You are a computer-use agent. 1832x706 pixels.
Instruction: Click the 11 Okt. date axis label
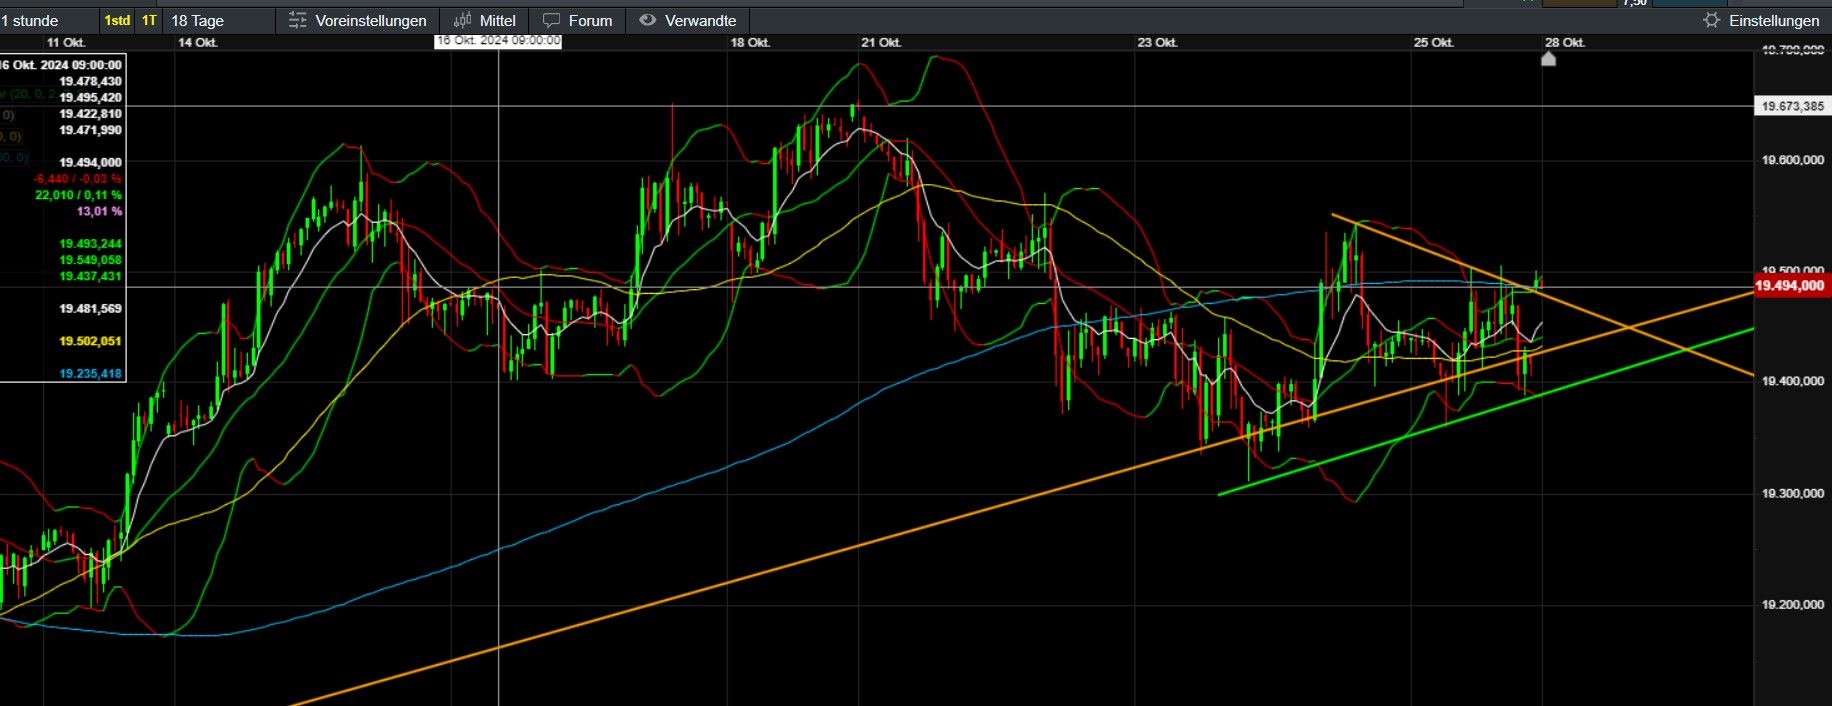(66, 42)
